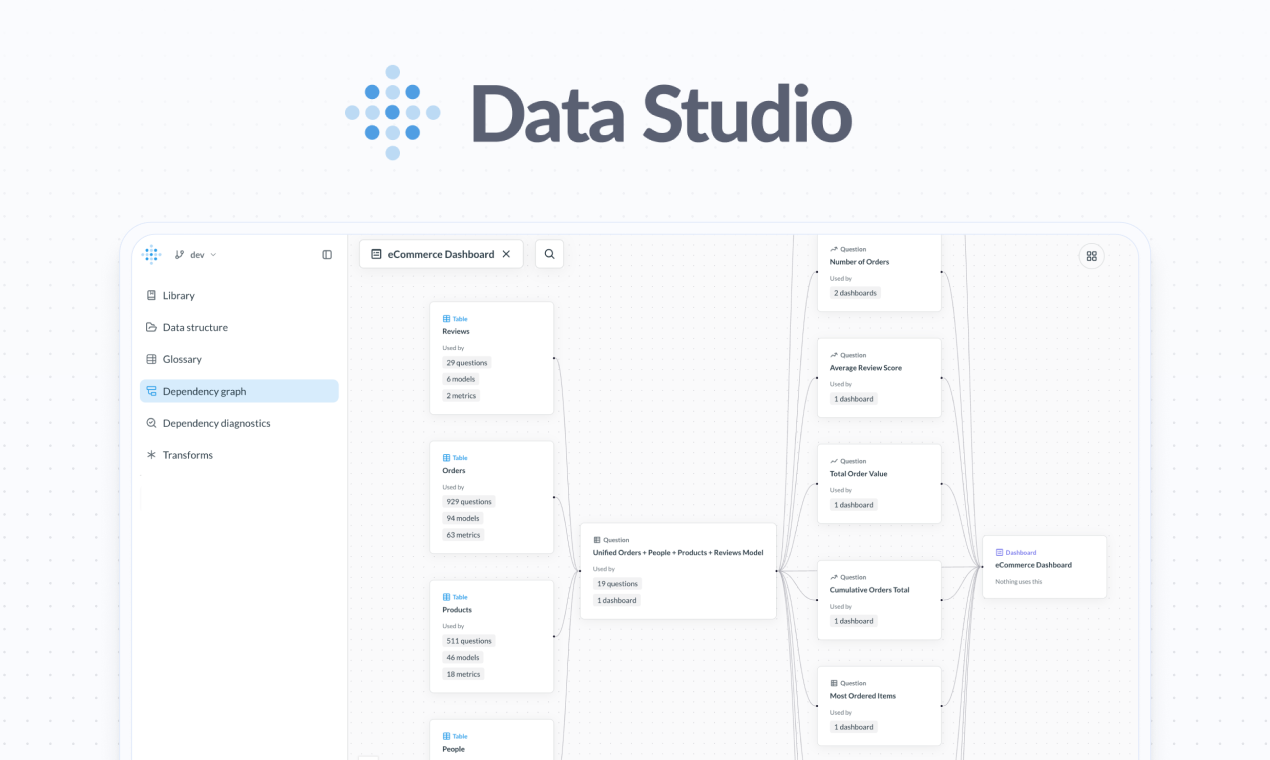Click the Transforms asterisk icon
Image resolution: width=1270 pixels, height=760 pixels.
[x=150, y=455]
